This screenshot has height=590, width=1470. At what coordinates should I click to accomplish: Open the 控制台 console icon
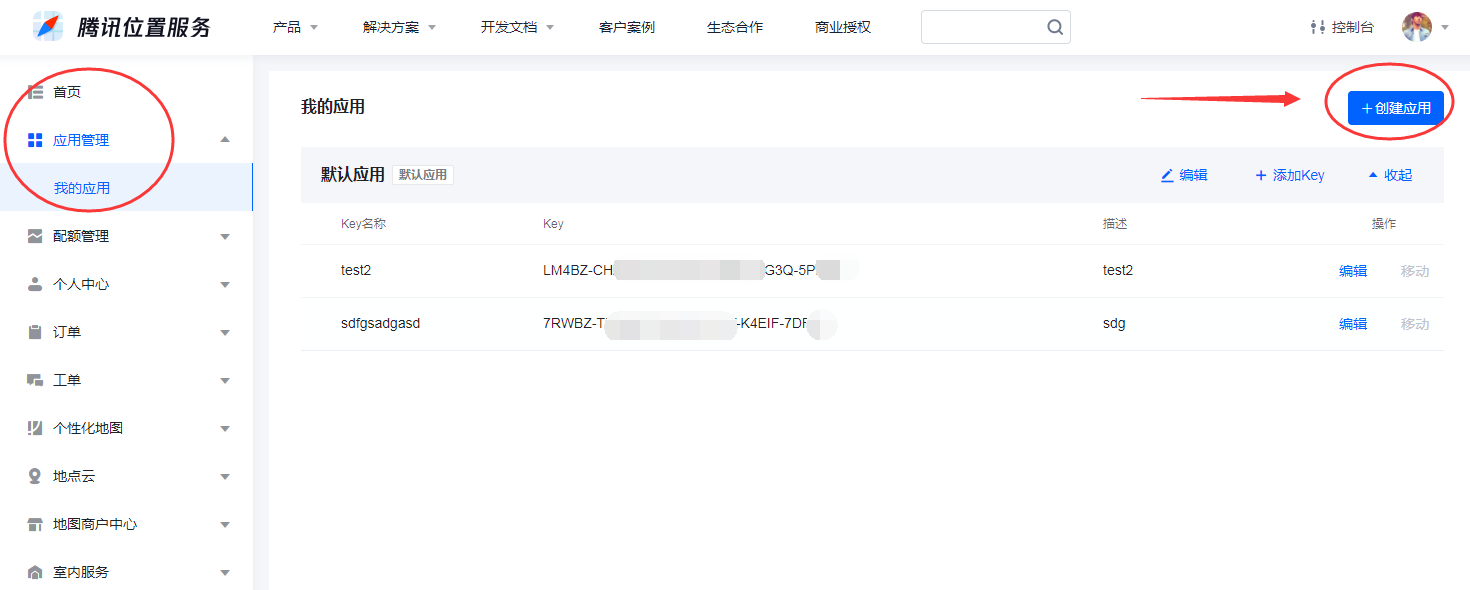point(1317,27)
